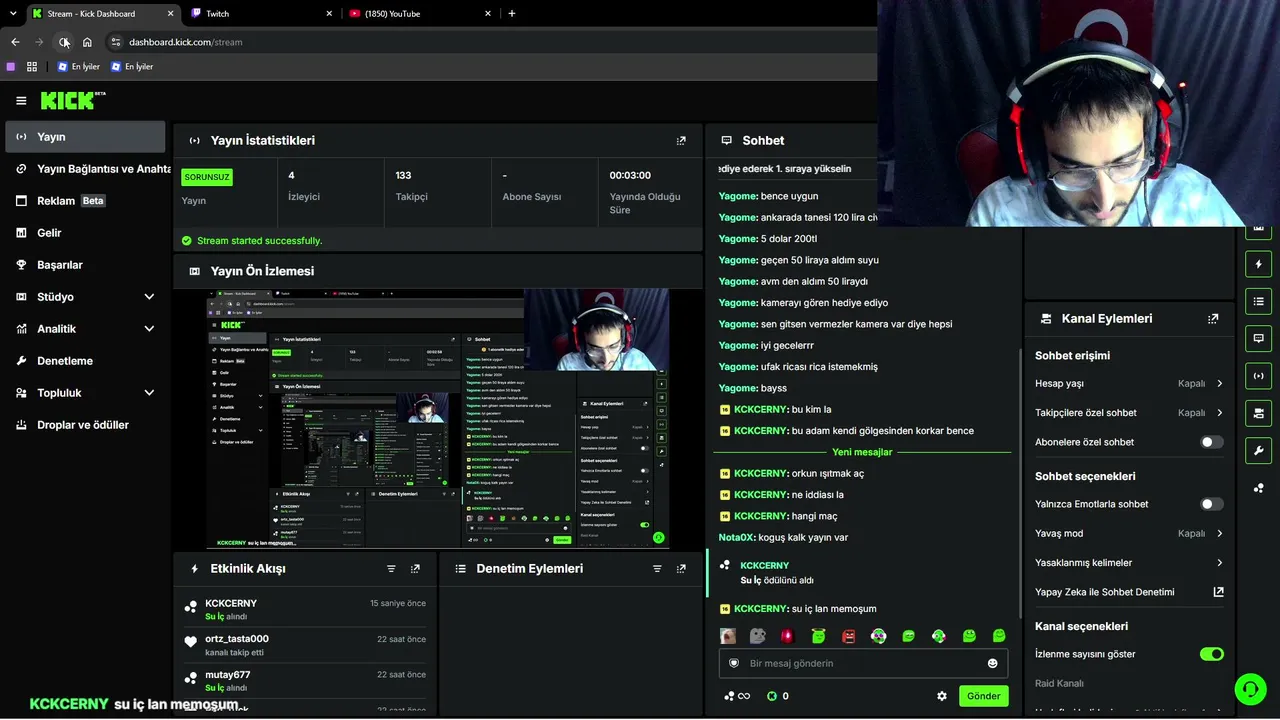Open Takipçilere özel sohbet options
This screenshot has width=1280, height=720.
click(1129, 413)
